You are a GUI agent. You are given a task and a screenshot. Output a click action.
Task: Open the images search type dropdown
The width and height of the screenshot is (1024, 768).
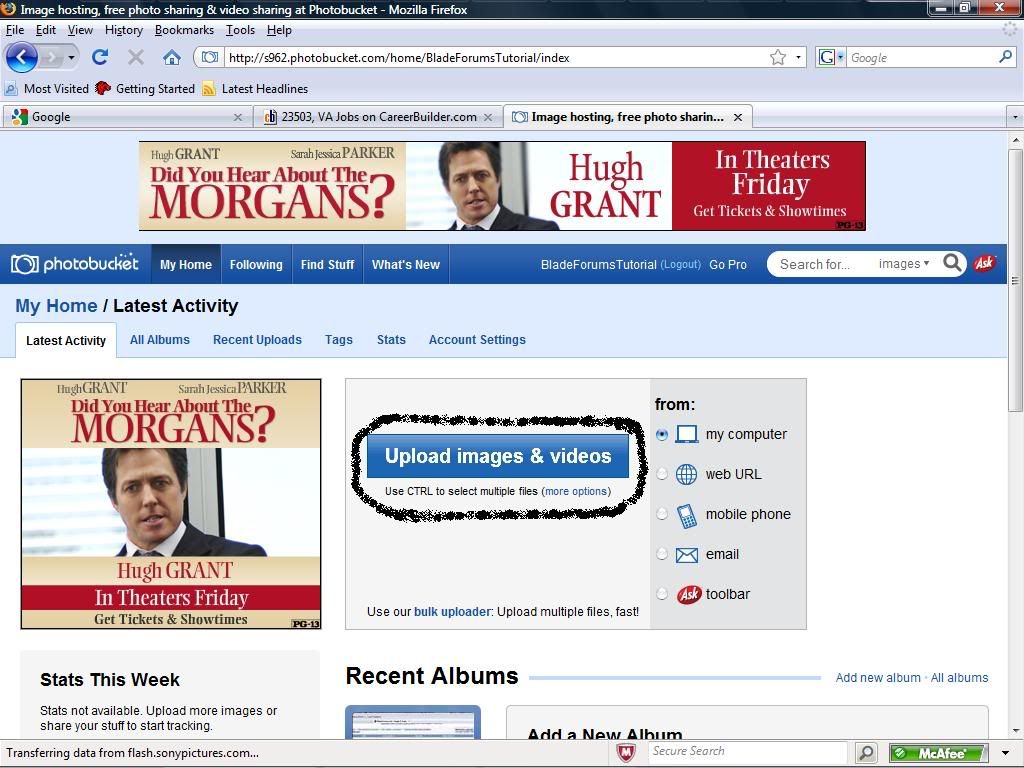904,263
